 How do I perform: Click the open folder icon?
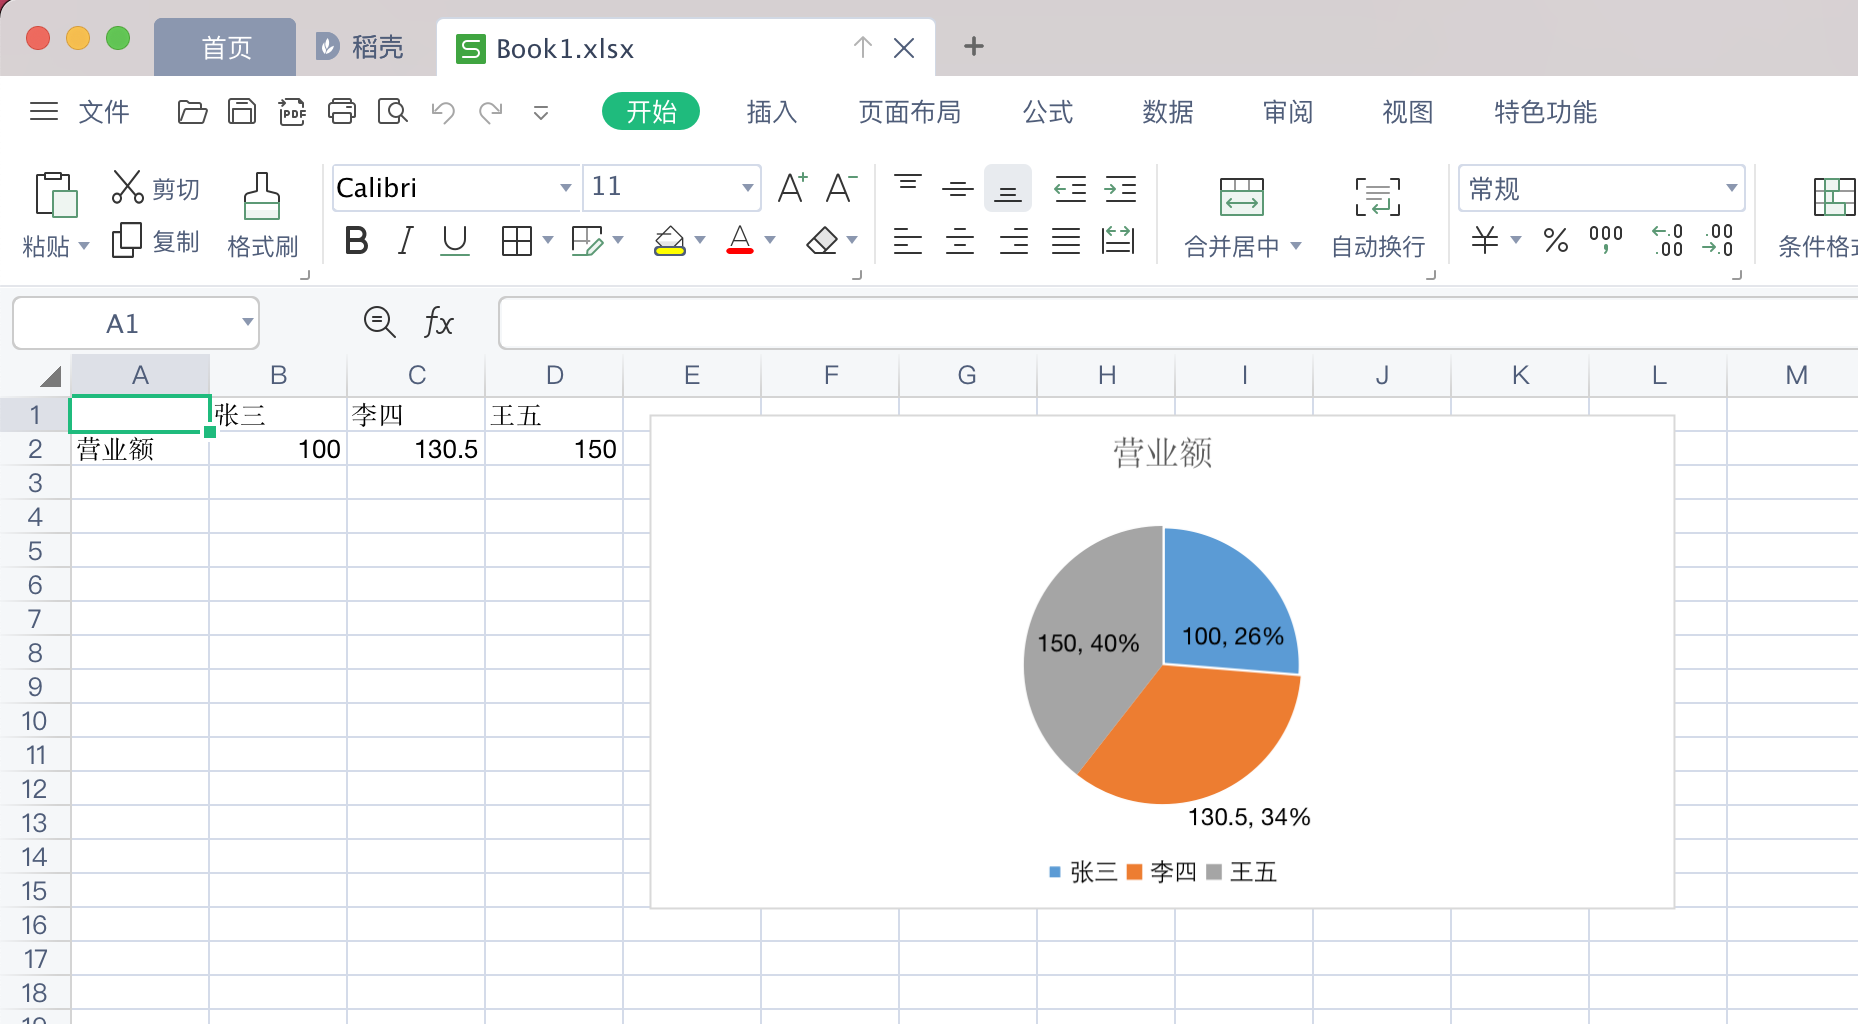(192, 111)
